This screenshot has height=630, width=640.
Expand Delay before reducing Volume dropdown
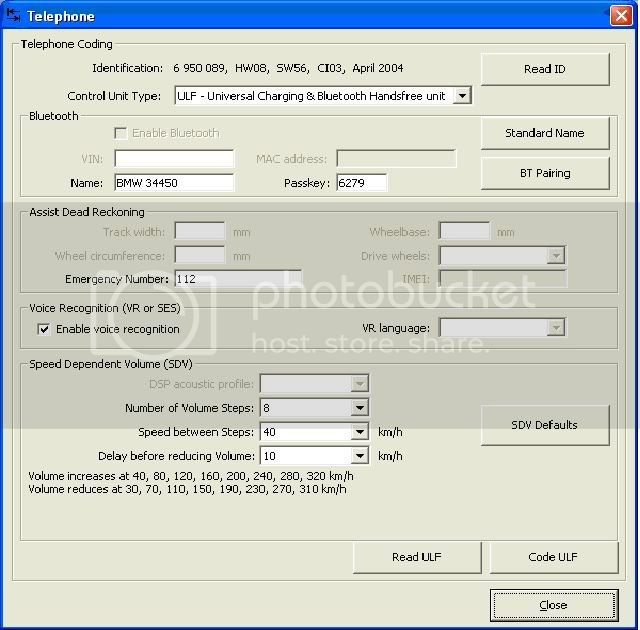tap(360, 456)
